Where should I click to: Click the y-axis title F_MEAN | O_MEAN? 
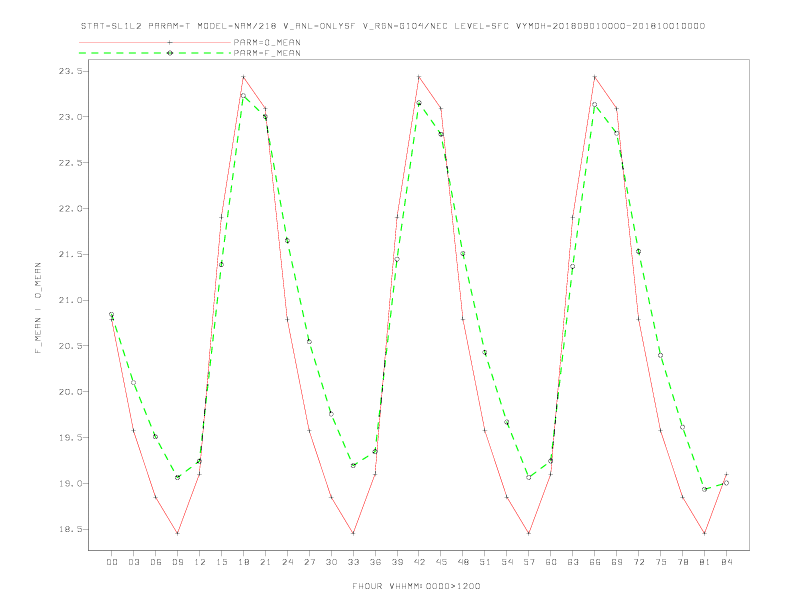38,308
